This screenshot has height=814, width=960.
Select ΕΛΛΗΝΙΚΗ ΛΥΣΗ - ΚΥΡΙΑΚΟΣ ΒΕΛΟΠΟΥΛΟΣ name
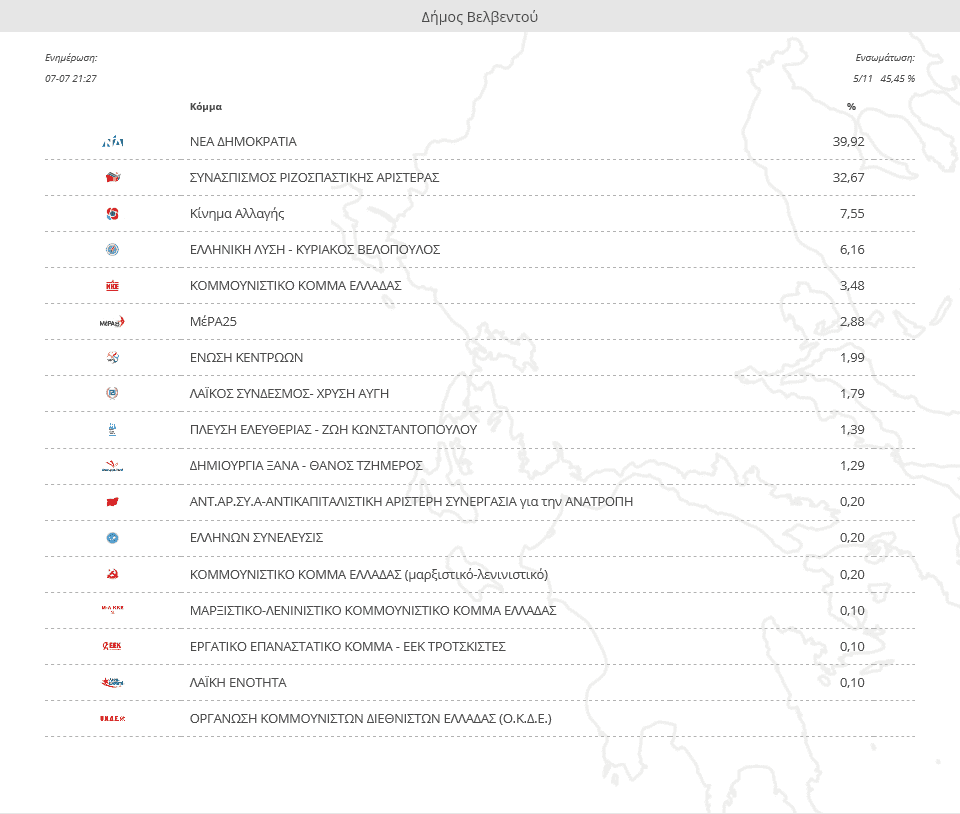pyautogui.click(x=315, y=250)
